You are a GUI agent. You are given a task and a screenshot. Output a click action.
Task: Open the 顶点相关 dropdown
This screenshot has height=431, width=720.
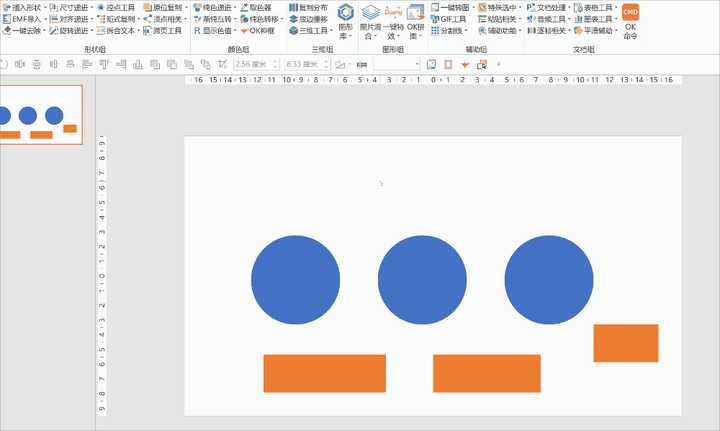(x=165, y=19)
